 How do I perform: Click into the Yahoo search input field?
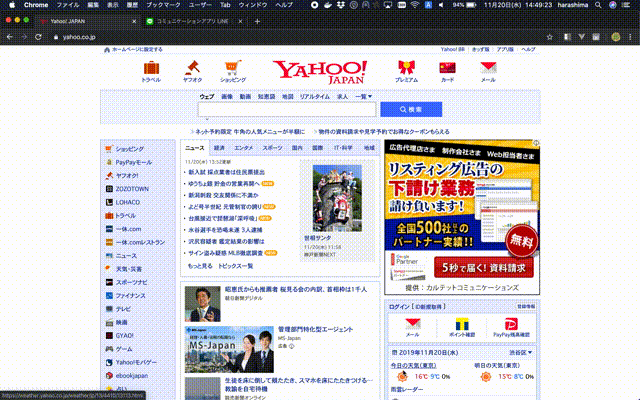click(287, 109)
